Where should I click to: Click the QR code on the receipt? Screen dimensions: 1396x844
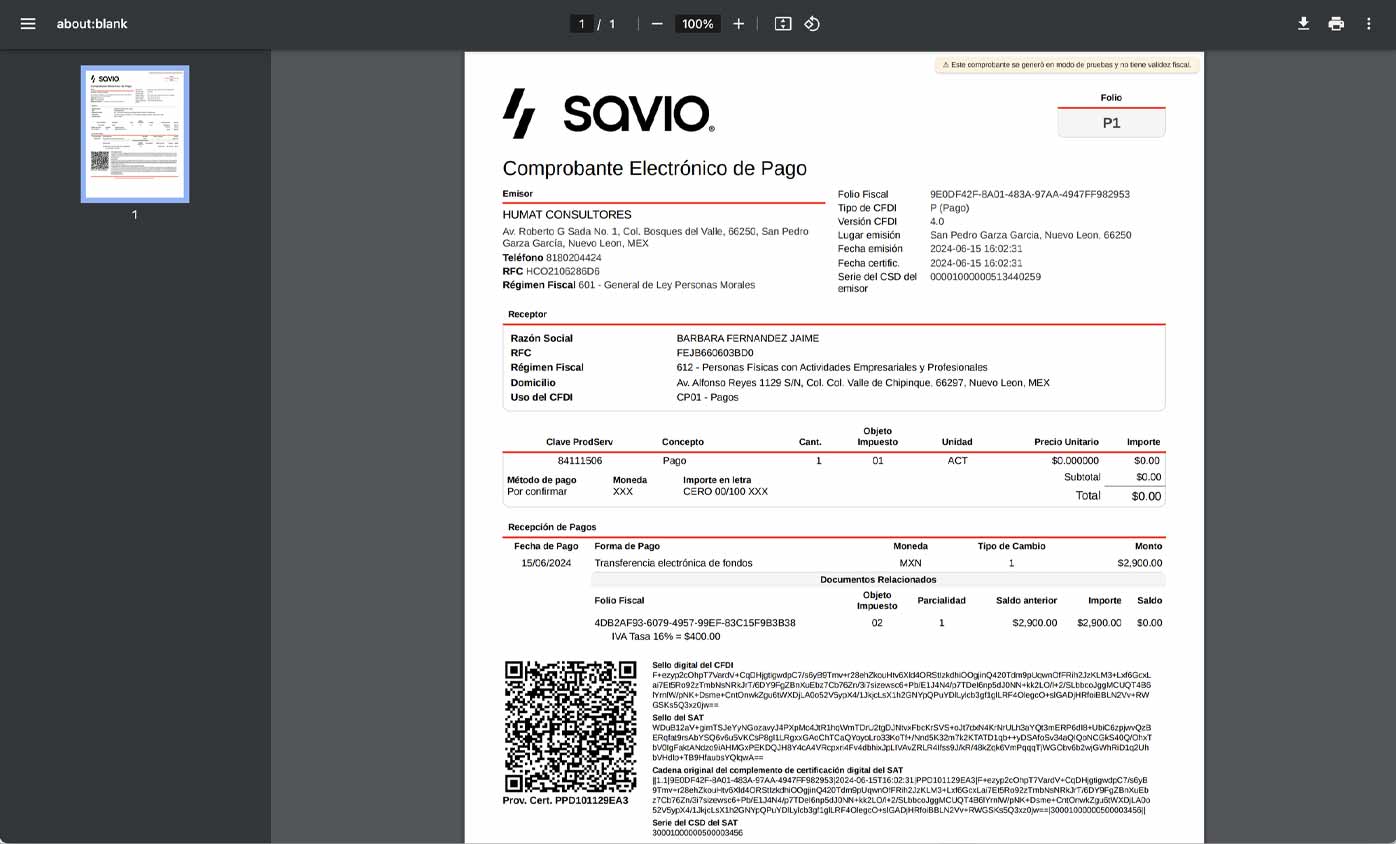pos(570,727)
